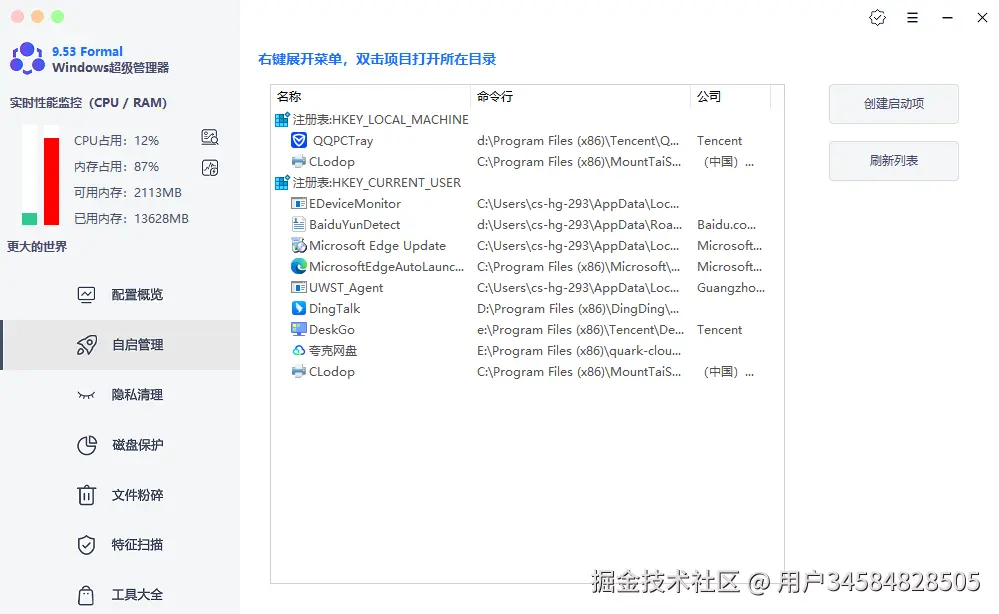Click the HKEY_LOCAL_MACHINE registry icon
Image resolution: width=999 pixels, height=614 pixels.
282,119
